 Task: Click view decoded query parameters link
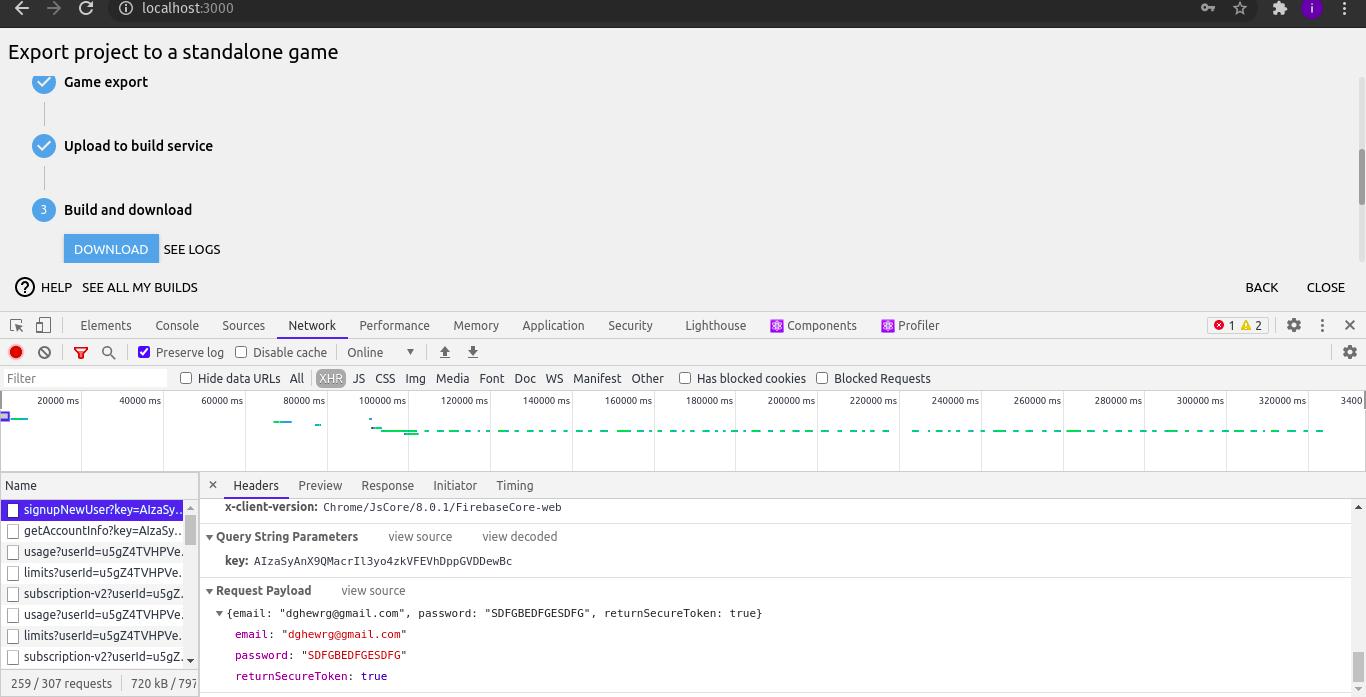(518, 537)
